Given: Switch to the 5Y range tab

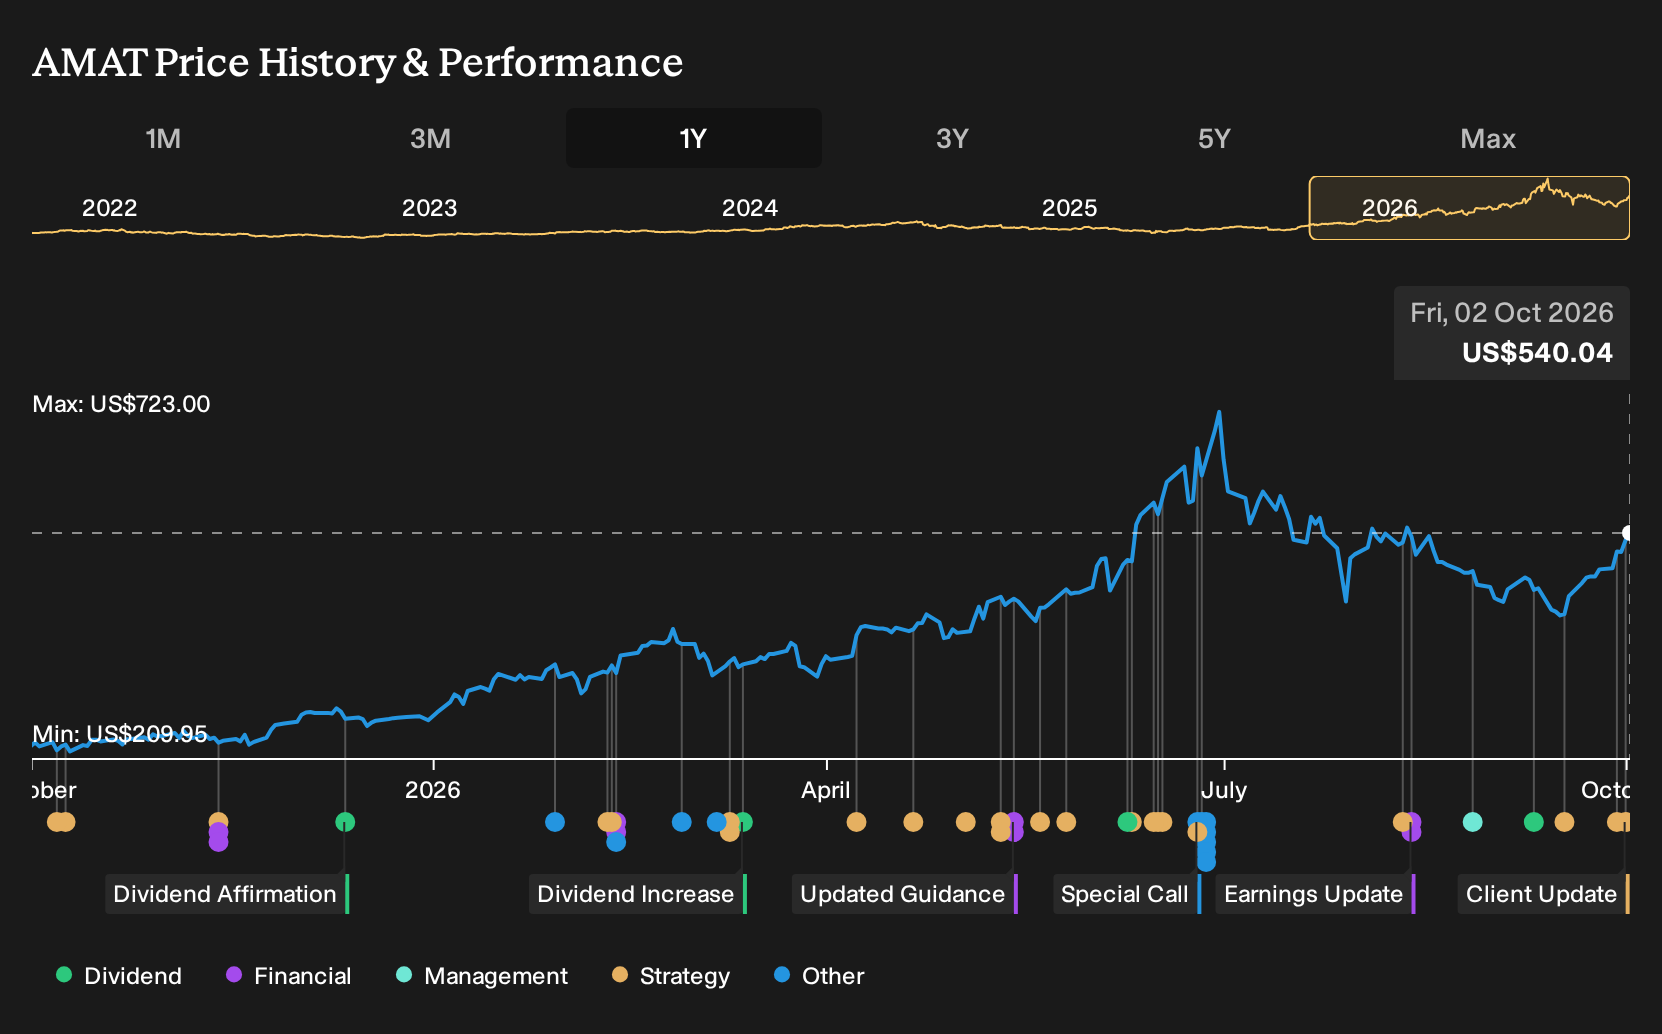Looking at the screenshot, I should 1214,138.
